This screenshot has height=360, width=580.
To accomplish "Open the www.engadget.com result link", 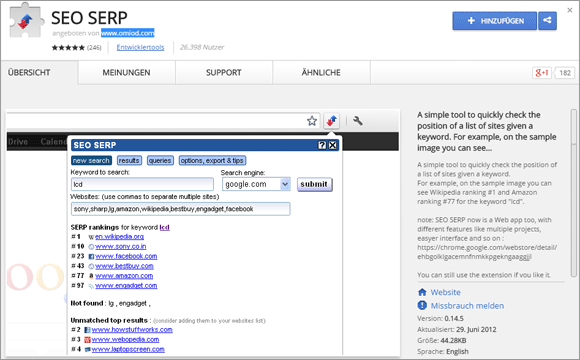I will [x=126, y=286].
